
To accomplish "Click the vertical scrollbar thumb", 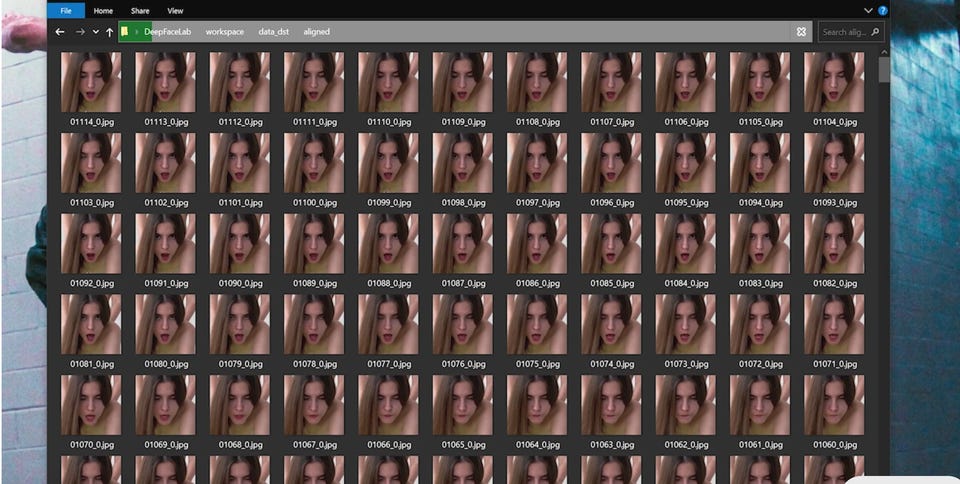I will 884,70.
